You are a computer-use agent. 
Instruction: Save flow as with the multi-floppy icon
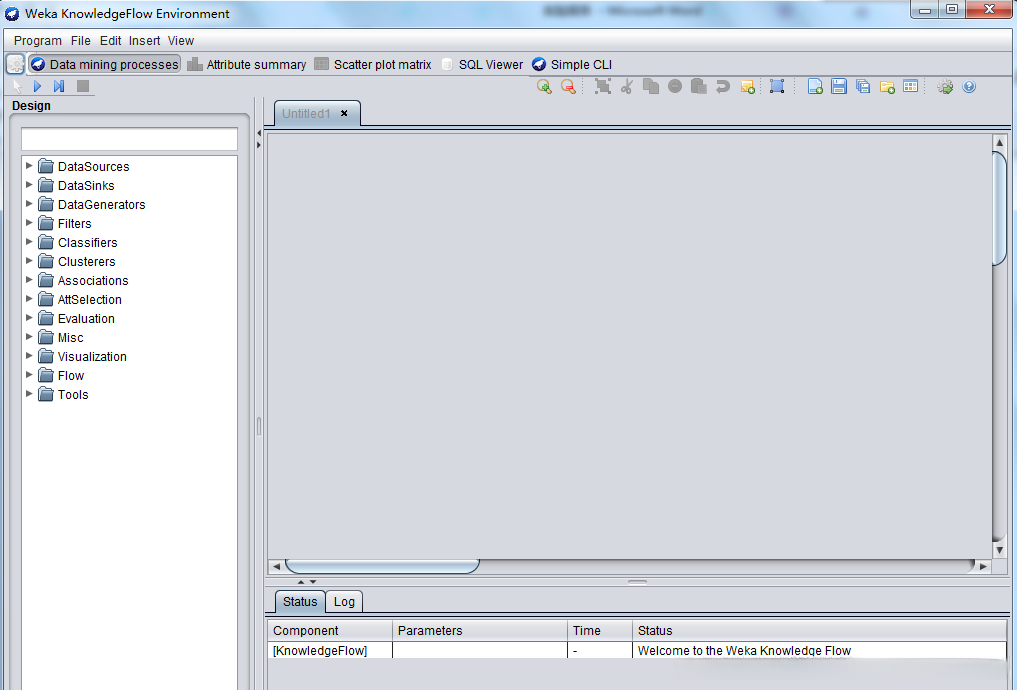[x=863, y=86]
